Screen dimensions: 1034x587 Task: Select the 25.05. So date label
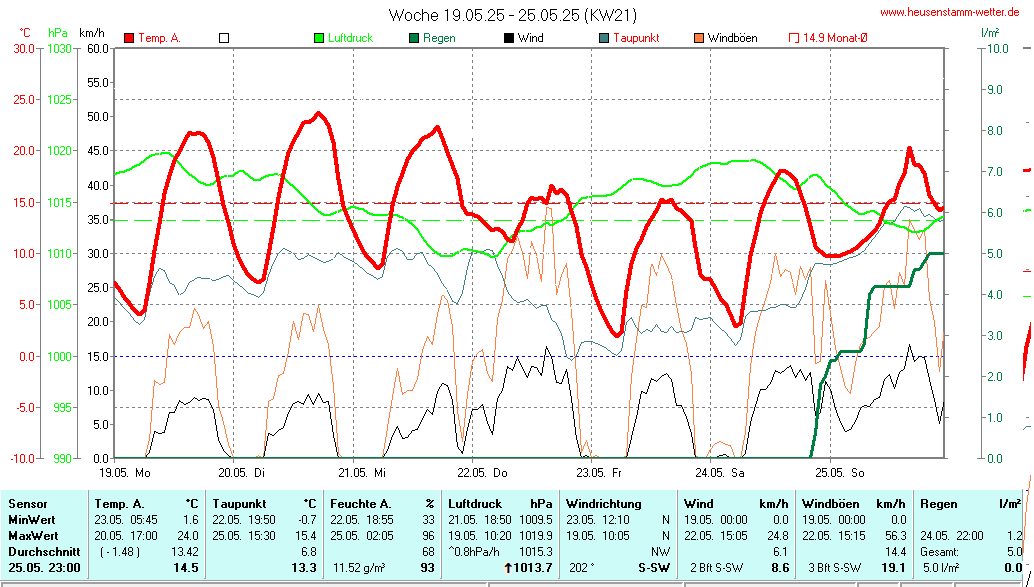coord(838,471)
